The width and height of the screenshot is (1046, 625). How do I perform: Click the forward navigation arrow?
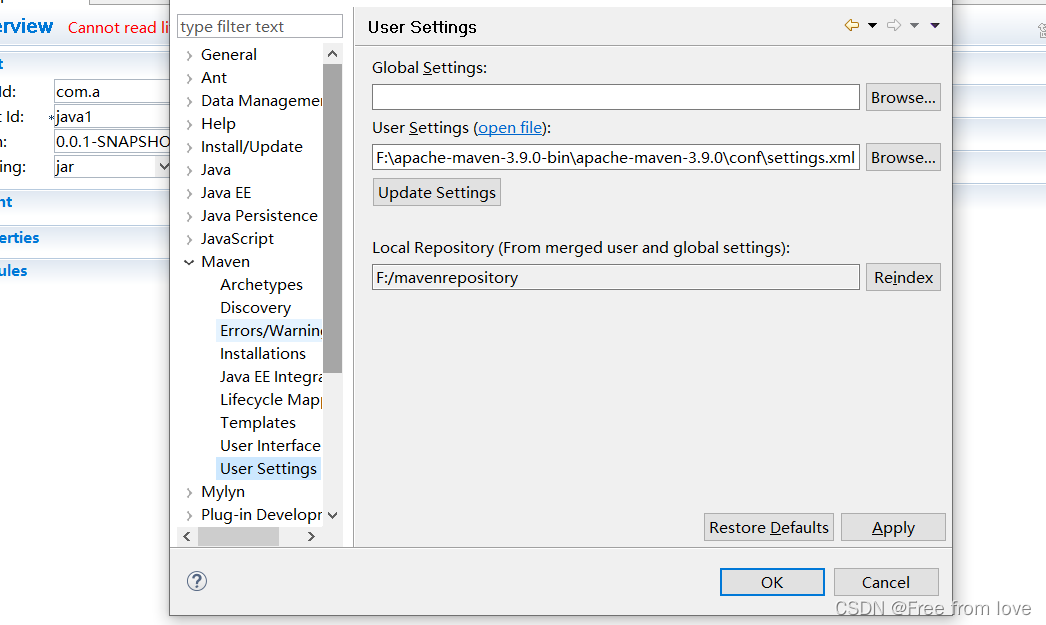pyautogui.click(x=893, y=24)
